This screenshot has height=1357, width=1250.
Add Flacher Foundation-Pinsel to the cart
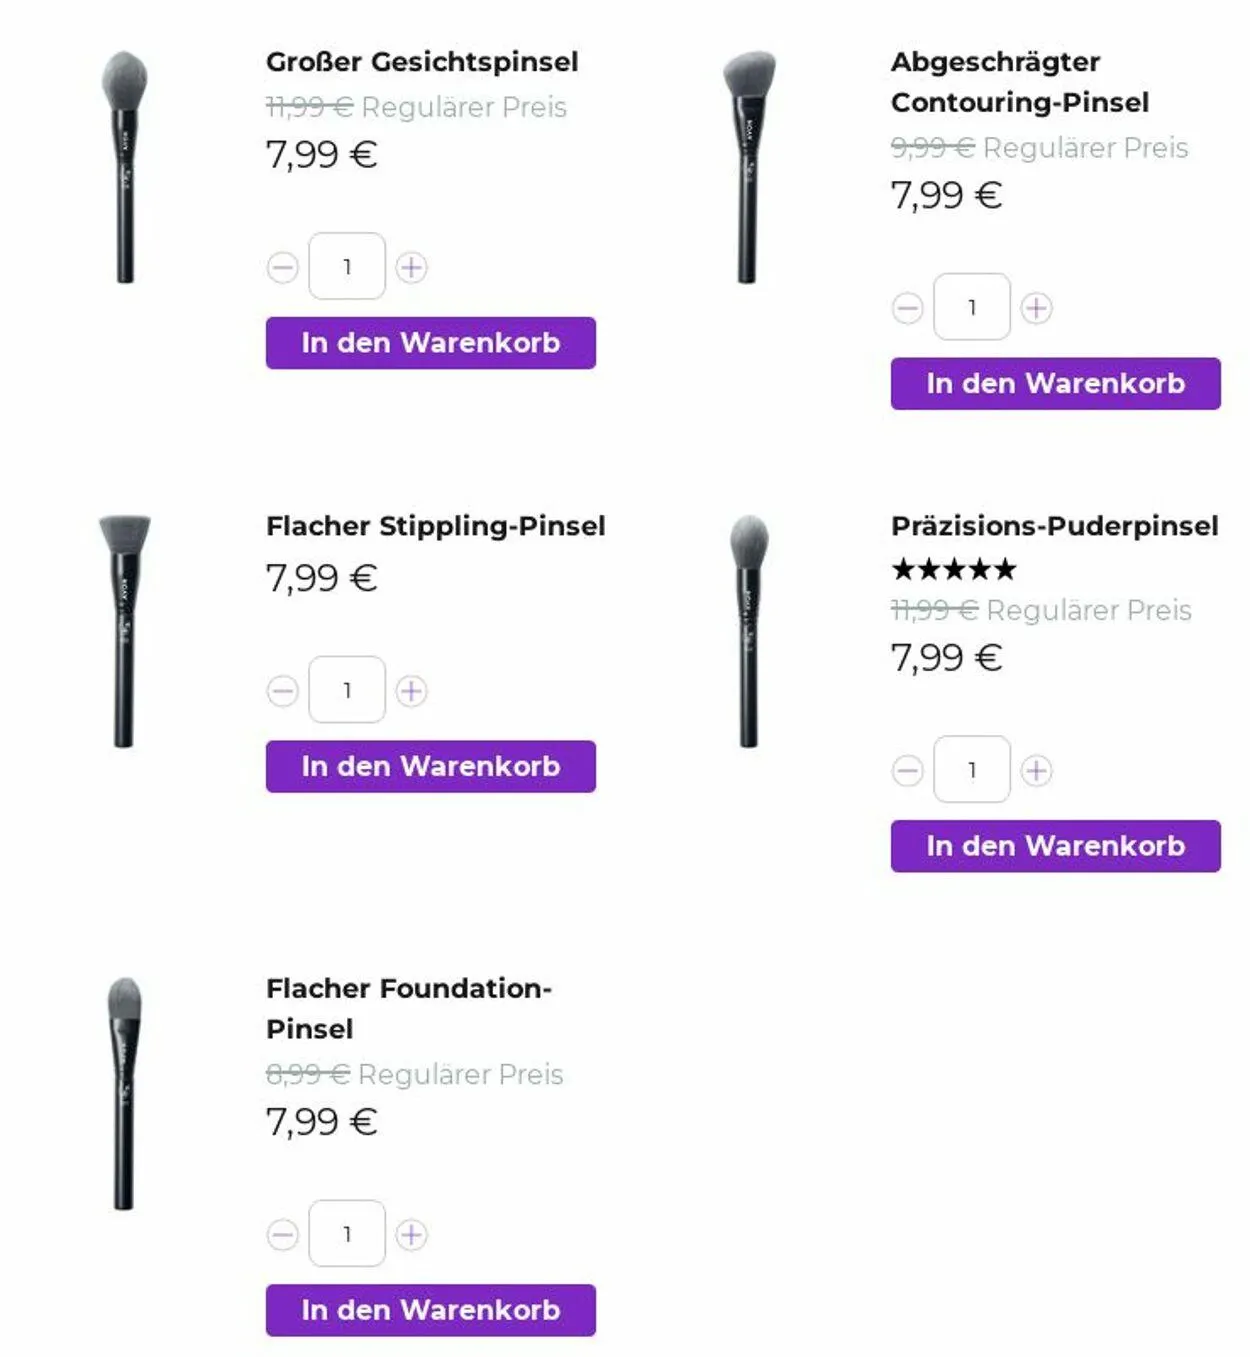click(430, 1310)
